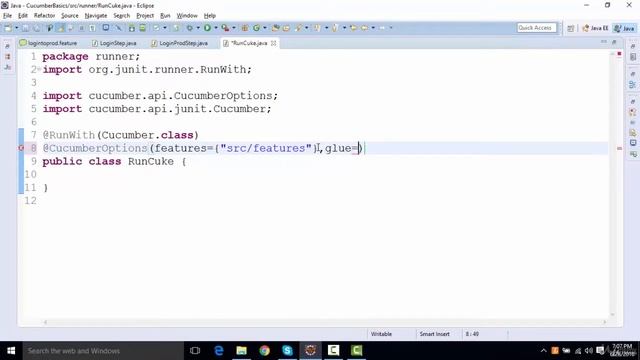
Task: Open the Debug dropdown arrow
Action: (x=198, y=28)
